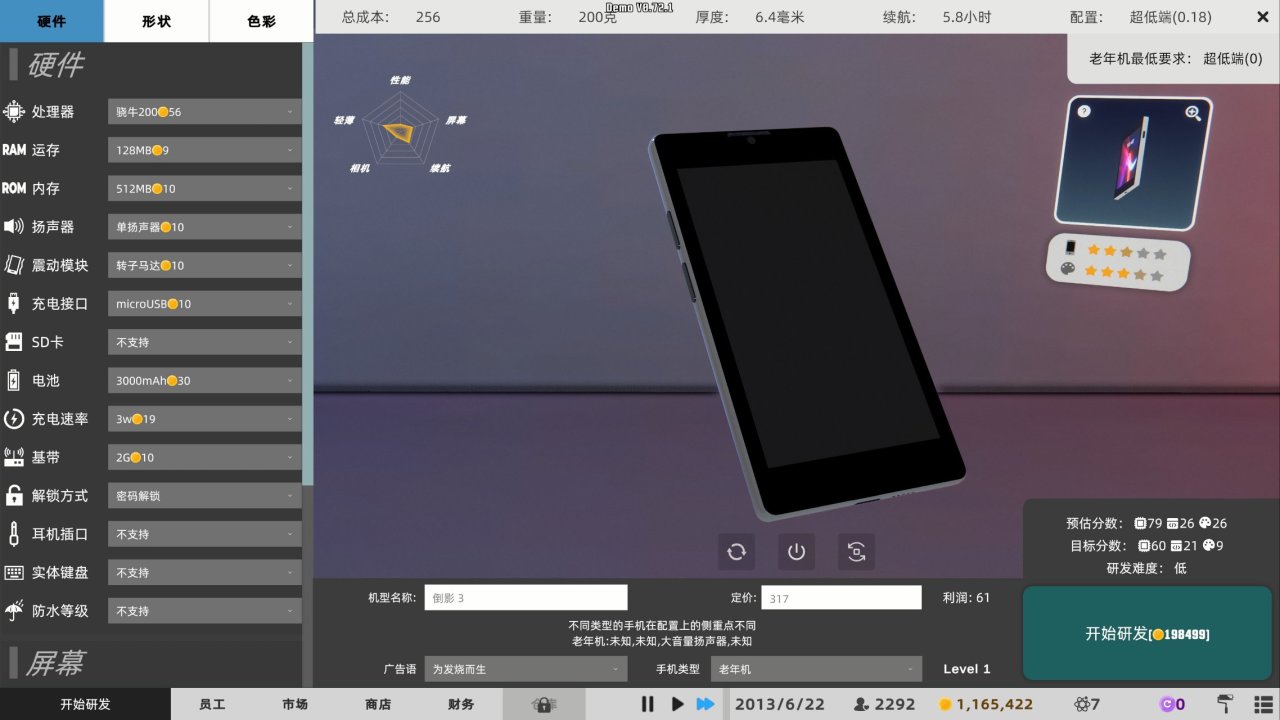
Task: Expand the 防水等级 dropdown
Action: [204, 611]
